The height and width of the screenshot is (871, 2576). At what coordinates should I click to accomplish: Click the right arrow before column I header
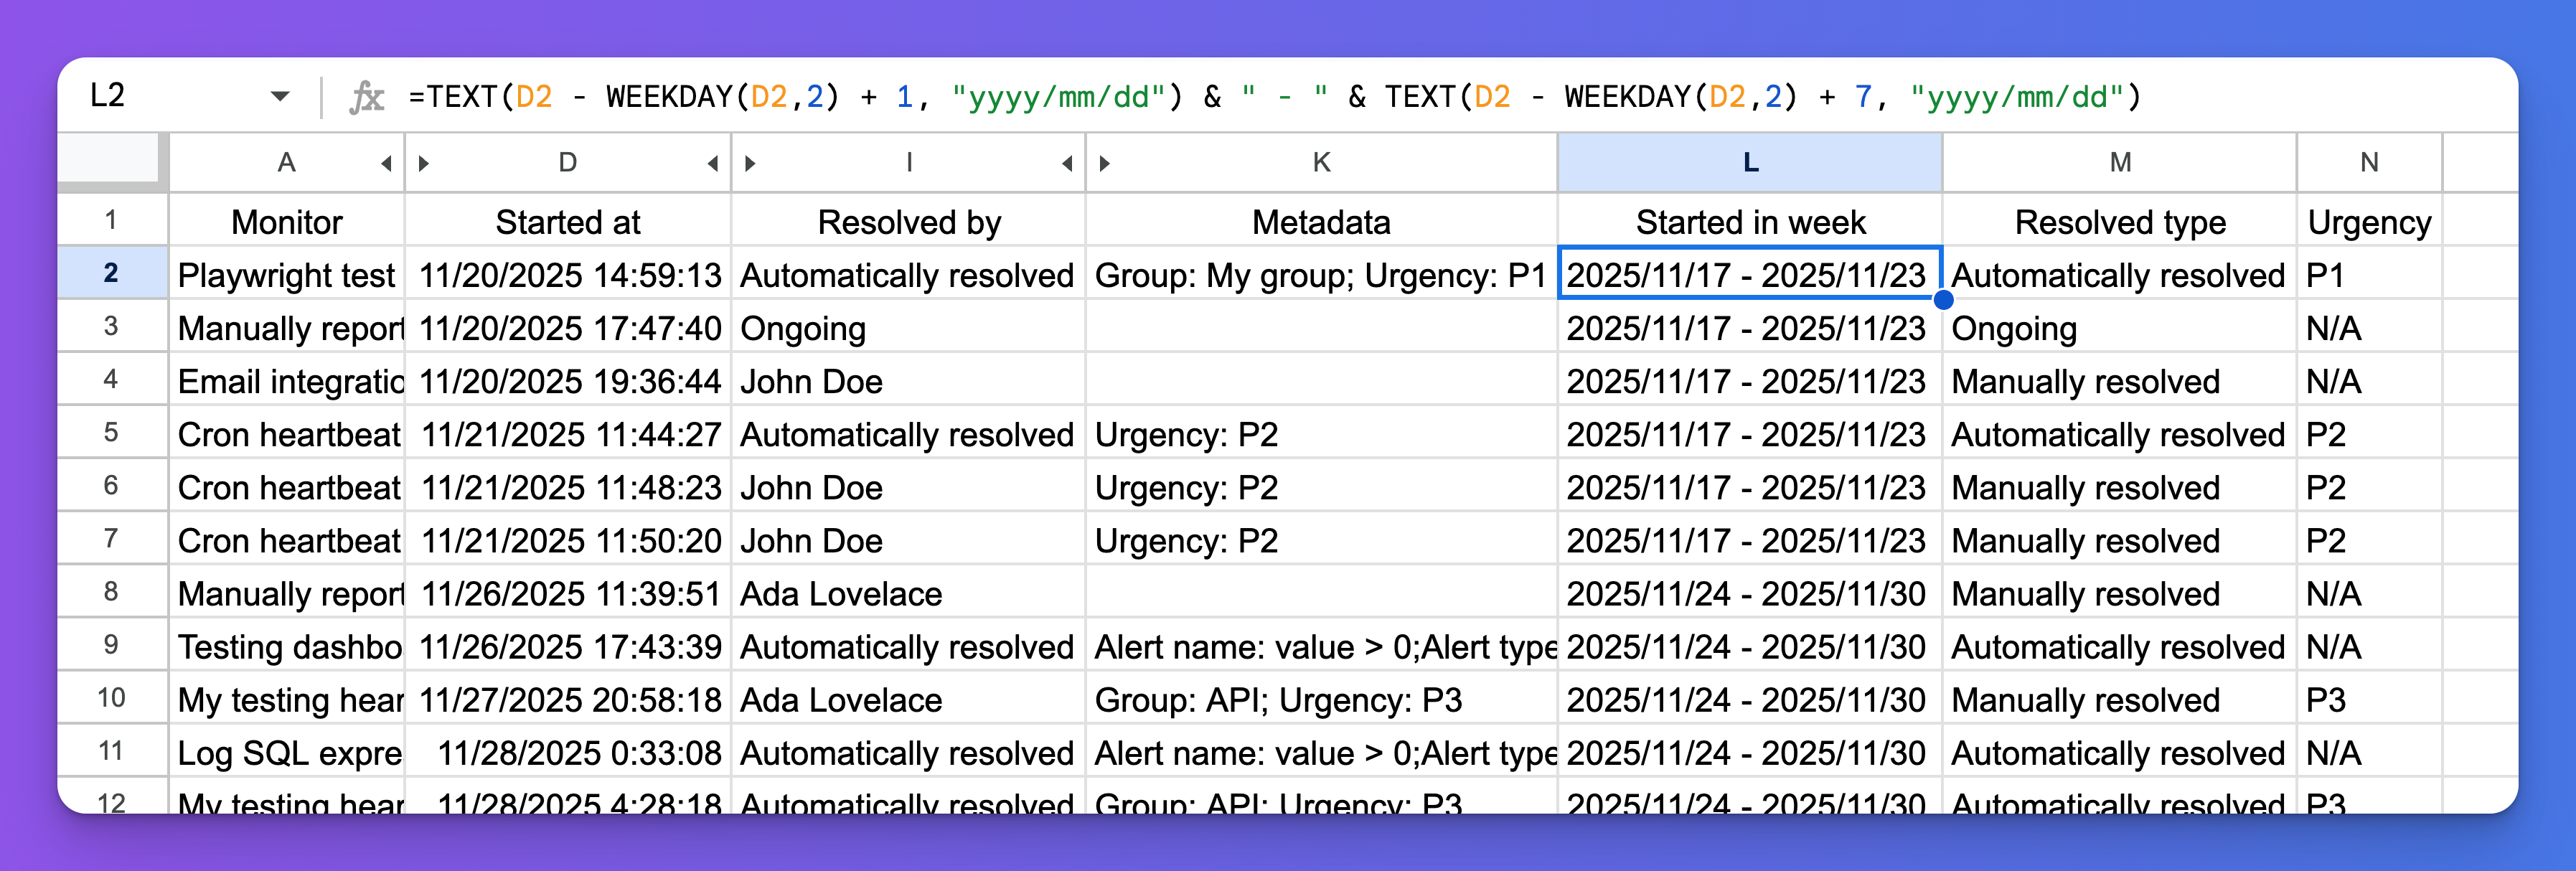pos(750,163)
